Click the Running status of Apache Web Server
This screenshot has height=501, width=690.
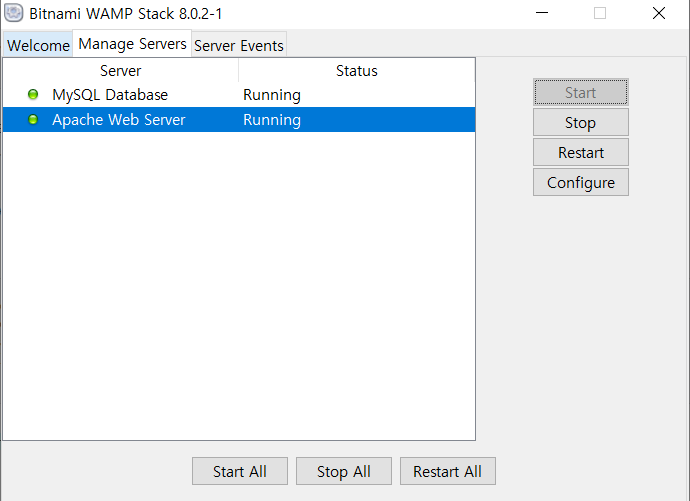[x=272, y=120]
